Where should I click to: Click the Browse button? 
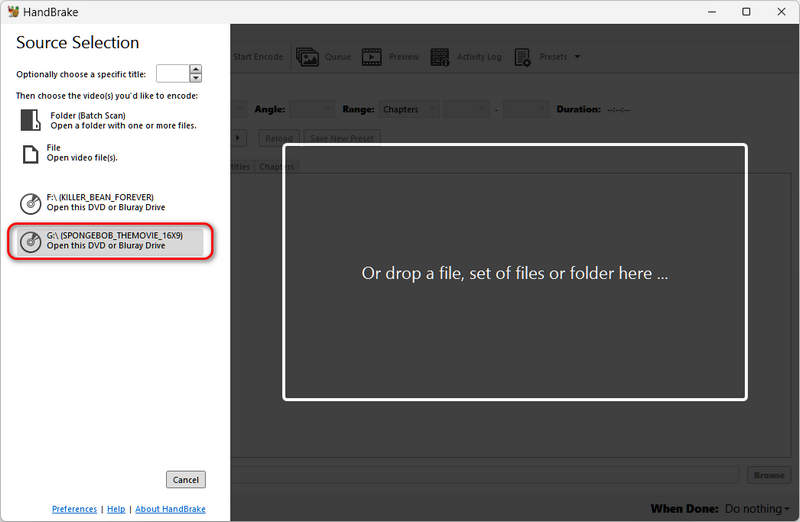pos(769,475)
